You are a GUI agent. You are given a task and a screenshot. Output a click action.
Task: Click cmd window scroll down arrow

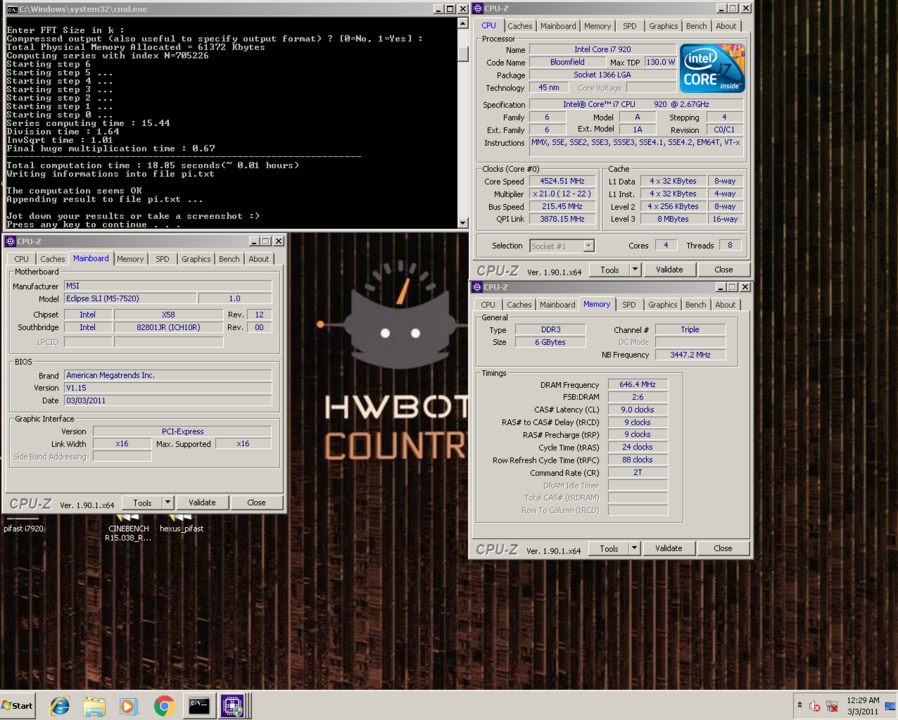click(x=463, y=223)
